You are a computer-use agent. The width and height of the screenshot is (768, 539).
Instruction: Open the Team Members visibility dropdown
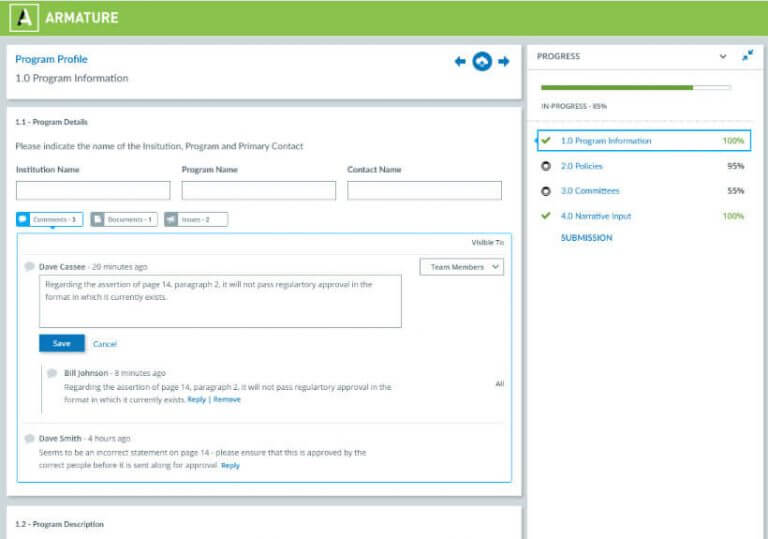click(x=461, y=267)
